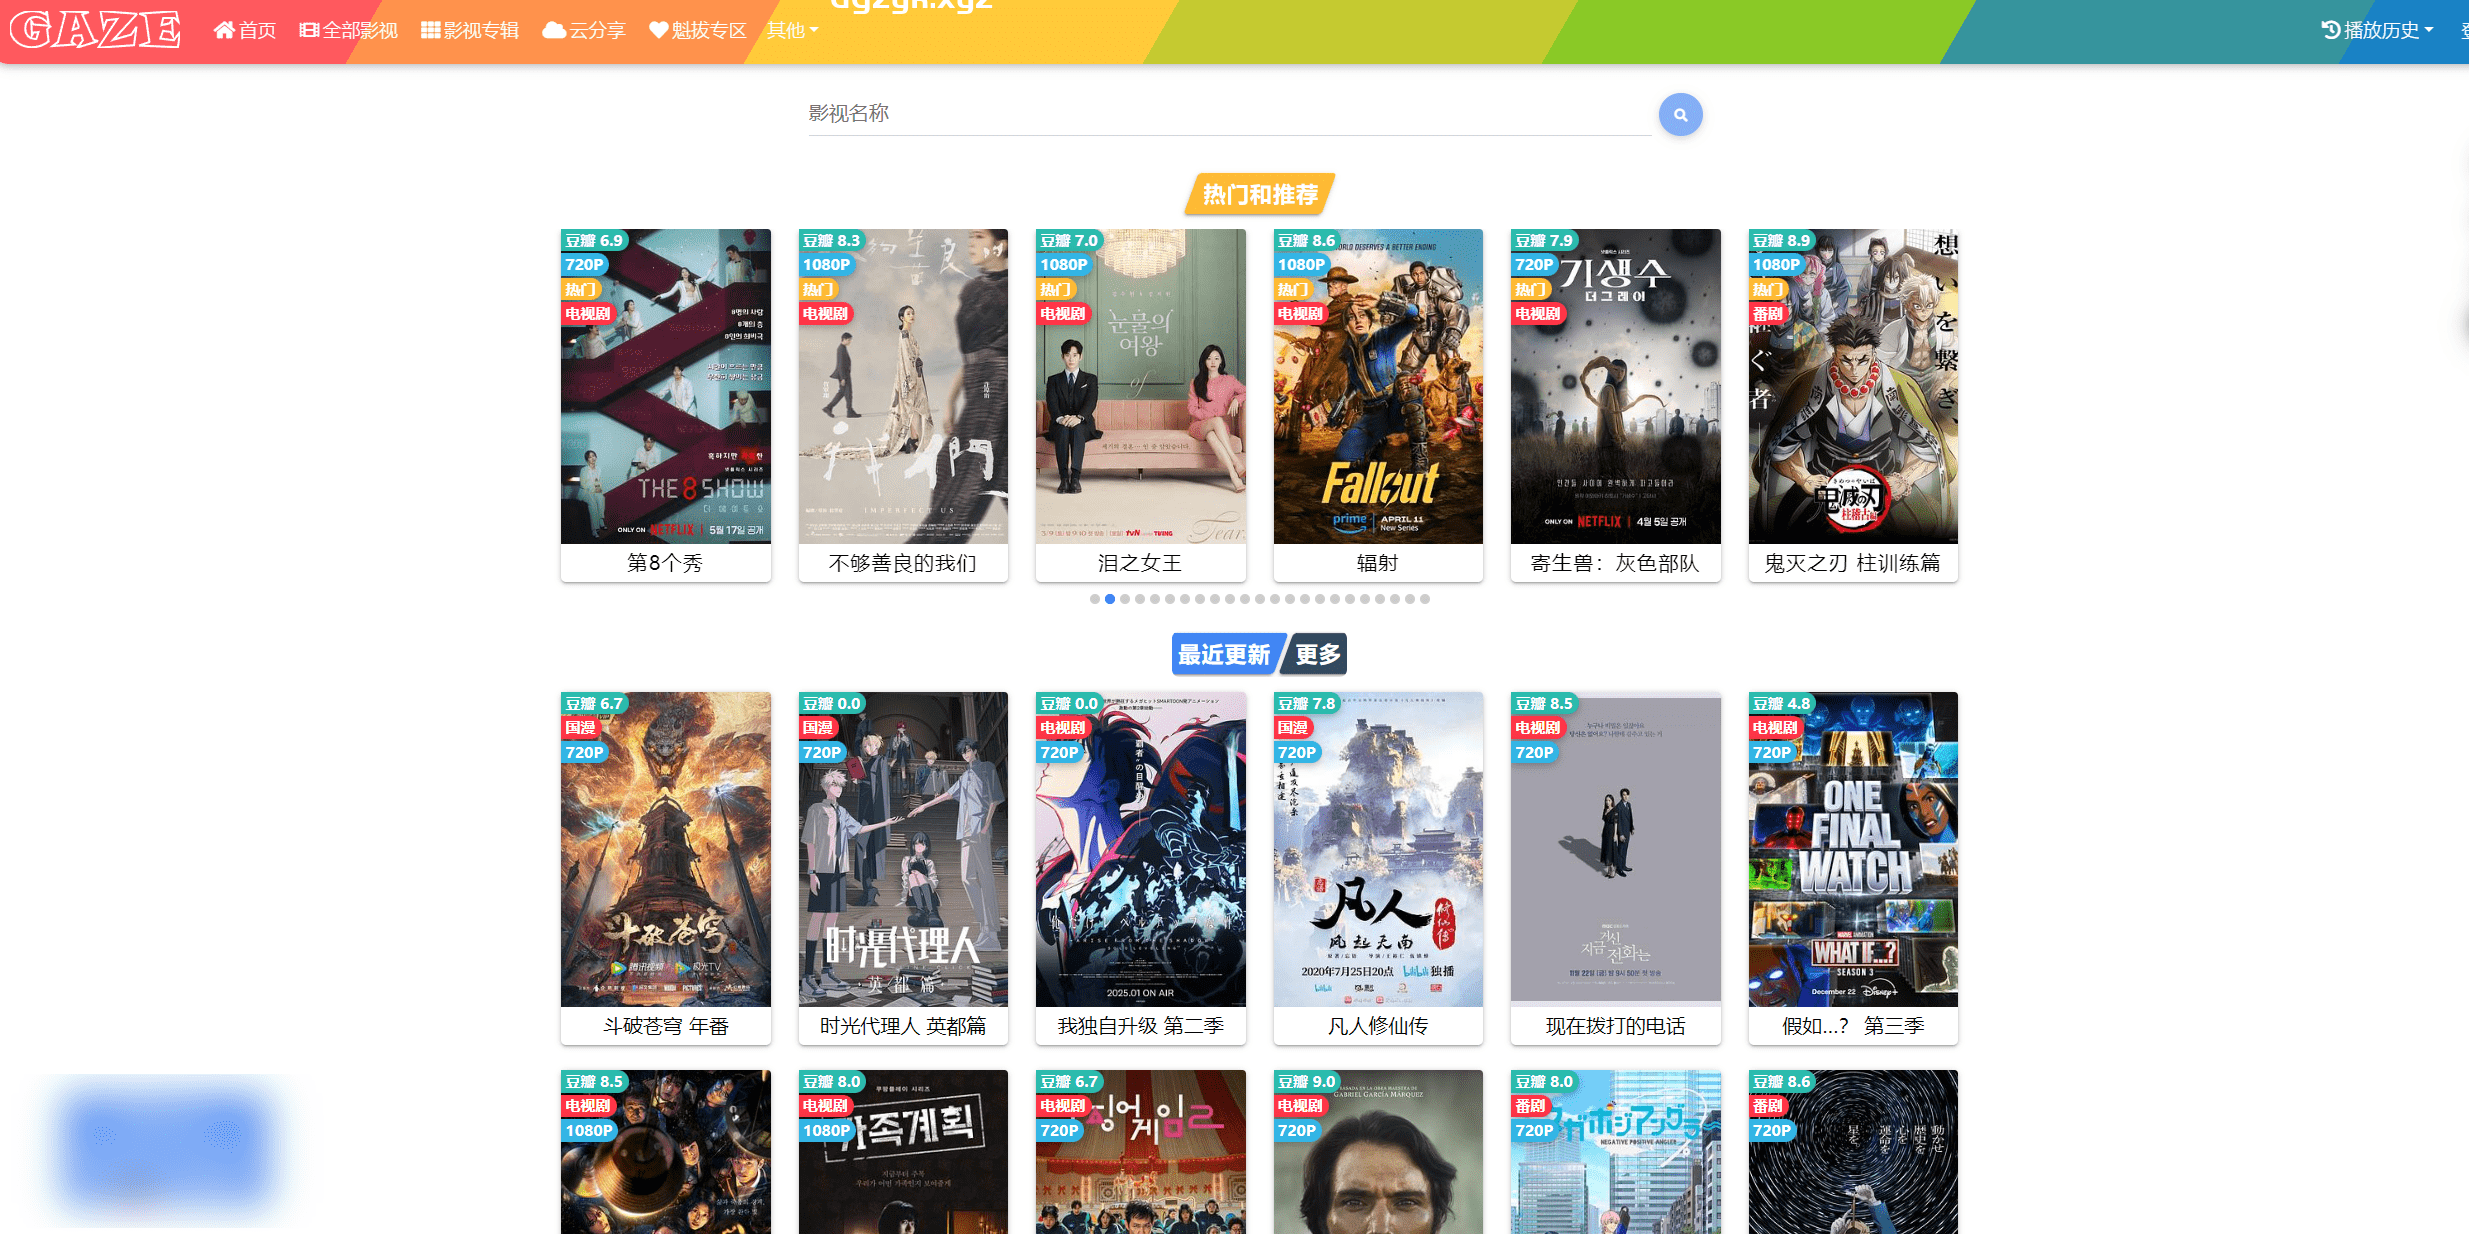Image resolution: width=2469 pixels, height=1234 pixels.
Task: Open the 豆瓣 8.6 番剧 spiral poster
Action: click(1853, 1152)
